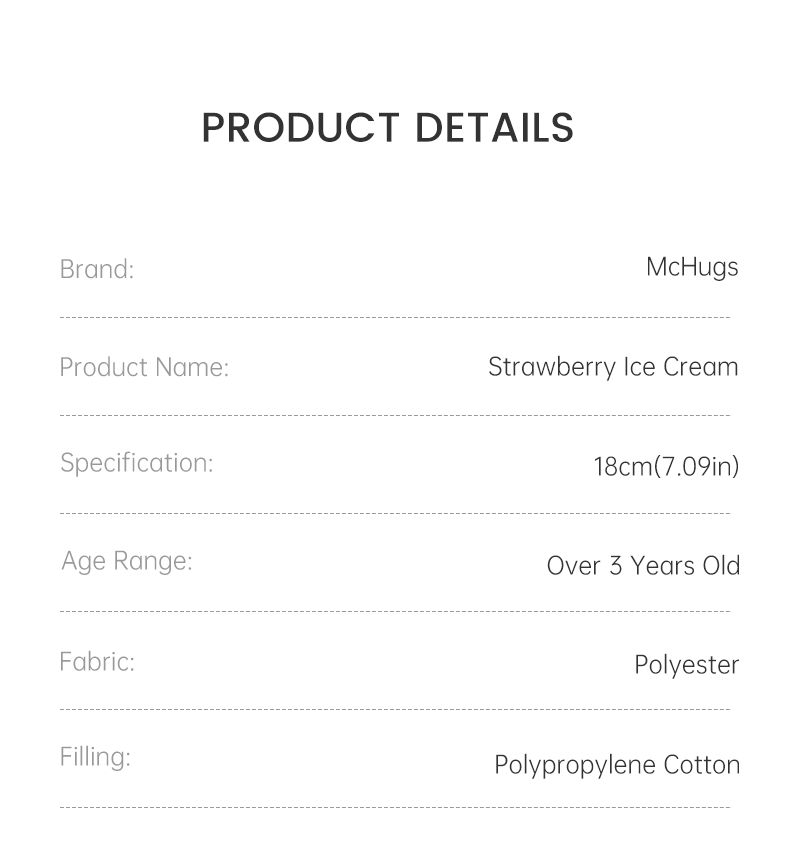Select the Polyester fabric value
The image size is (790, 860).
tap(686, 665)
